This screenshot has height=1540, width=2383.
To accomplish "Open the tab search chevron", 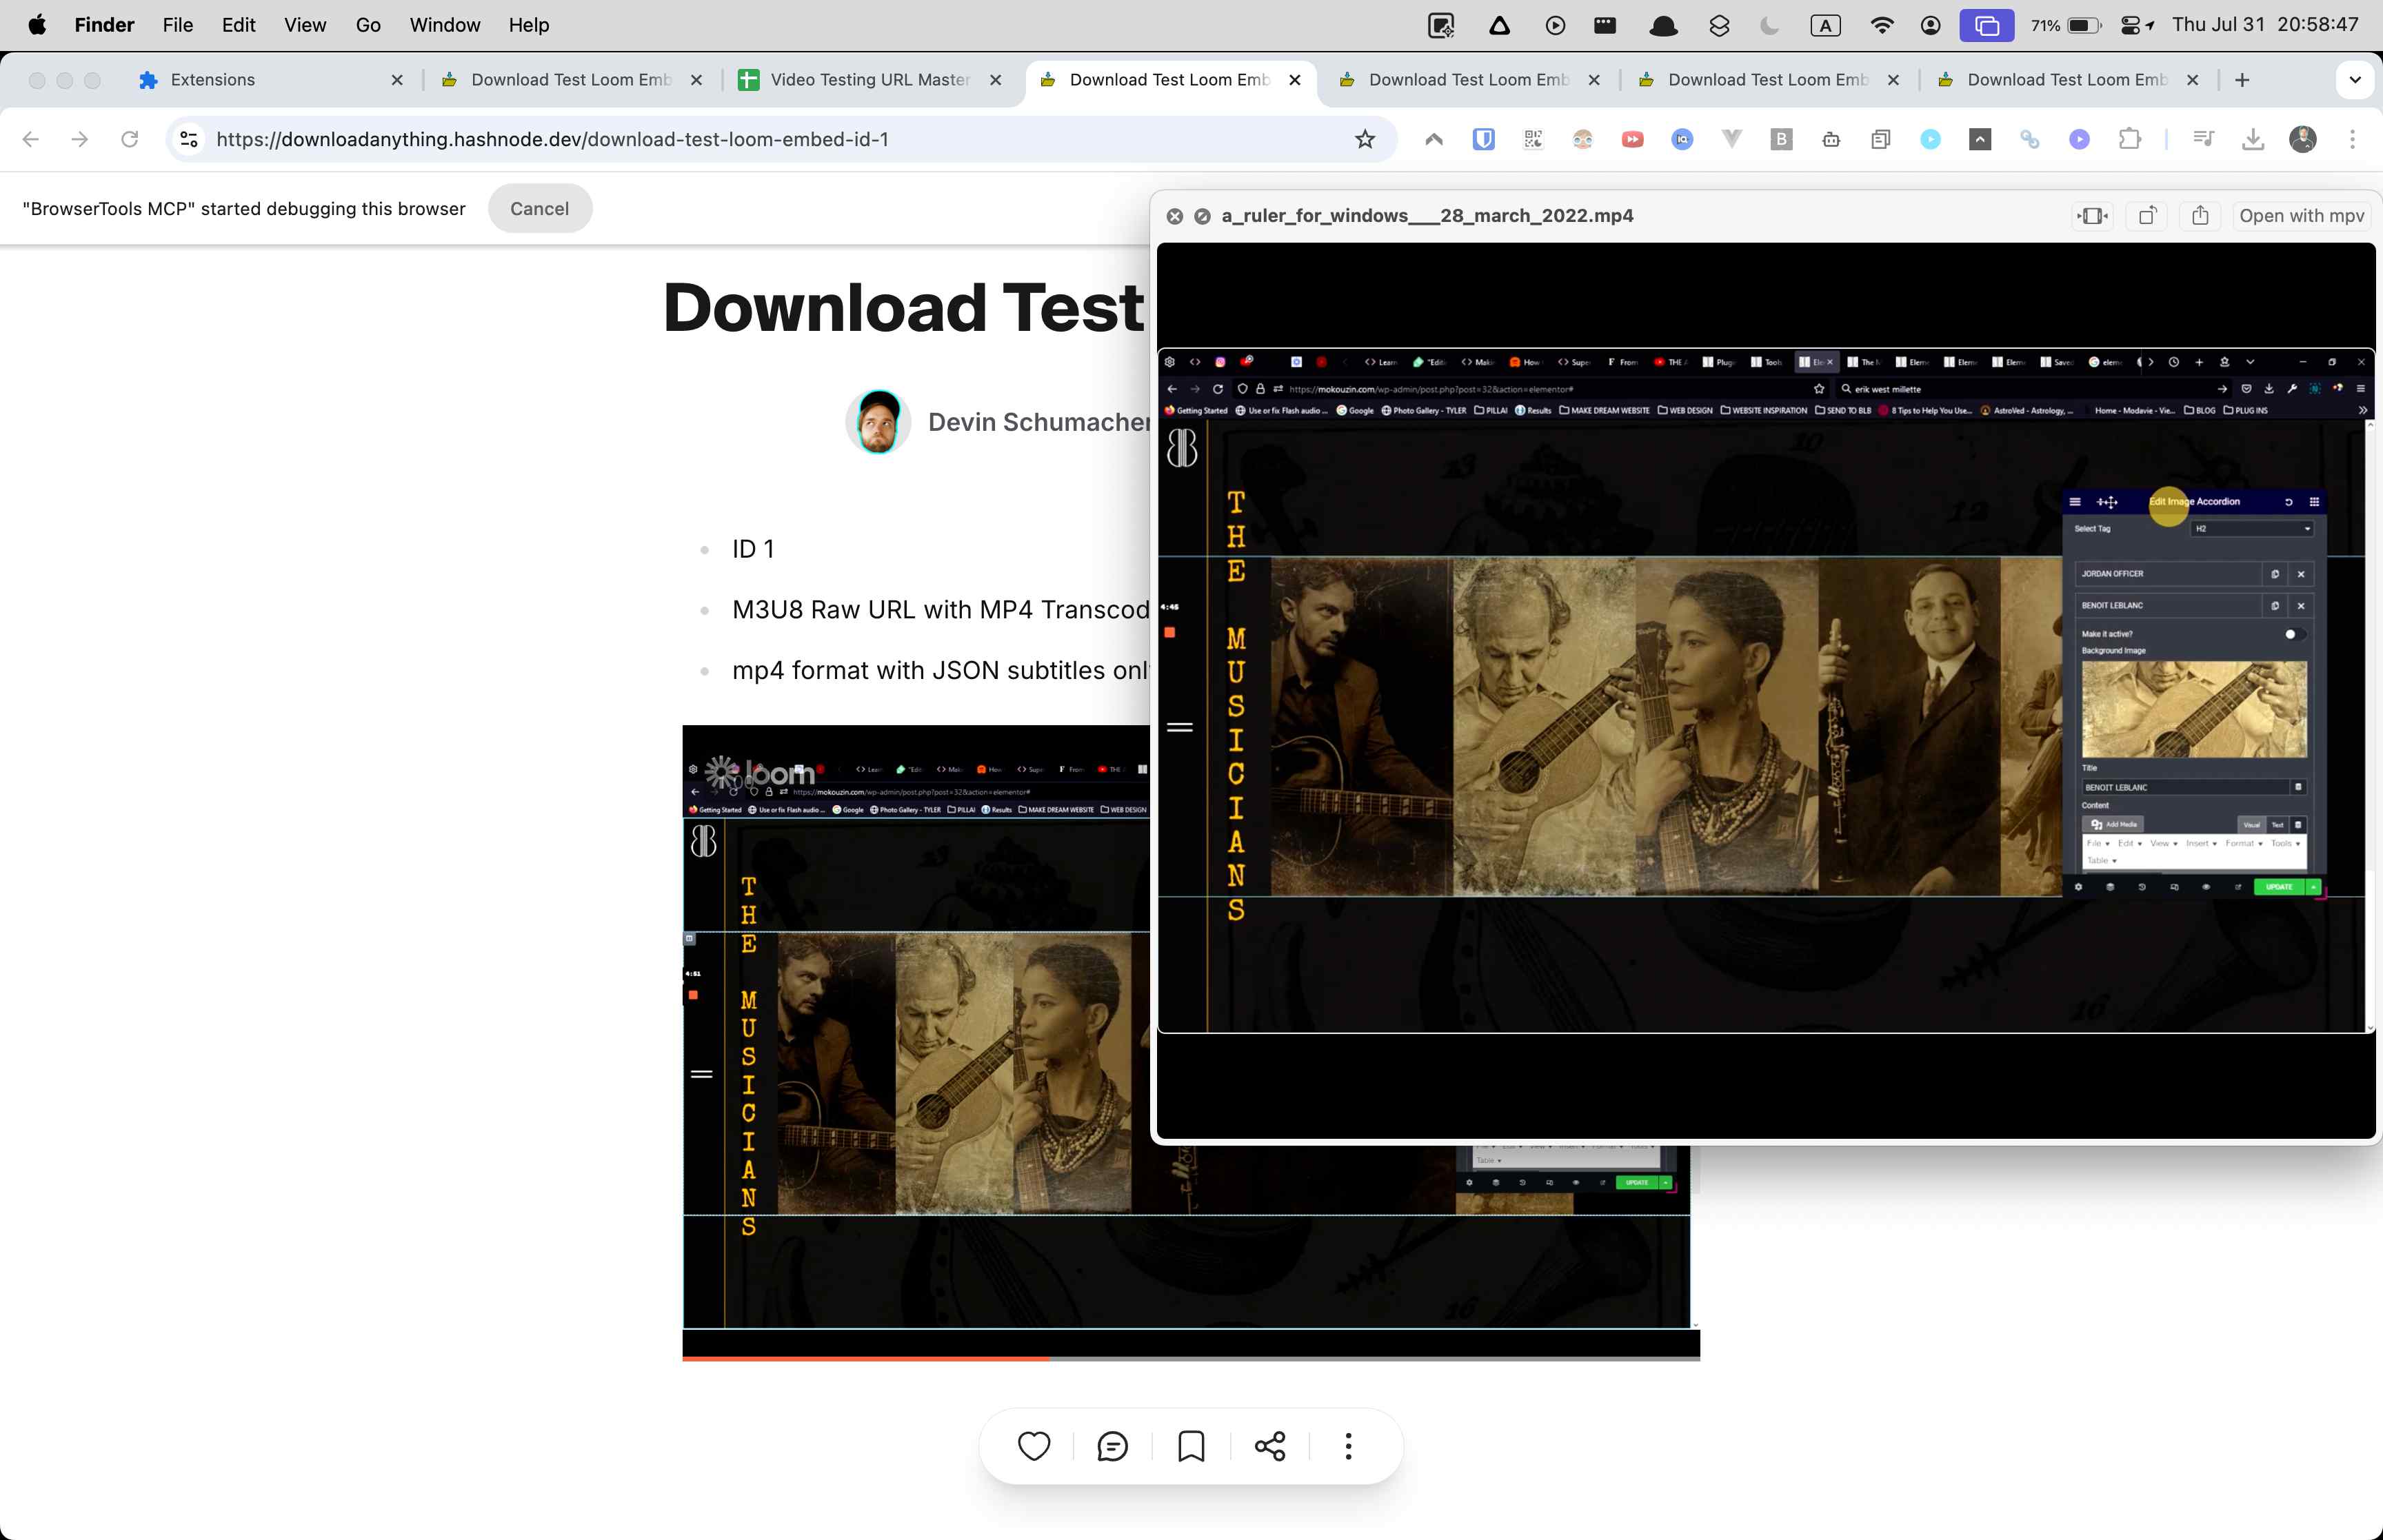I will (x=2356, y=80).
